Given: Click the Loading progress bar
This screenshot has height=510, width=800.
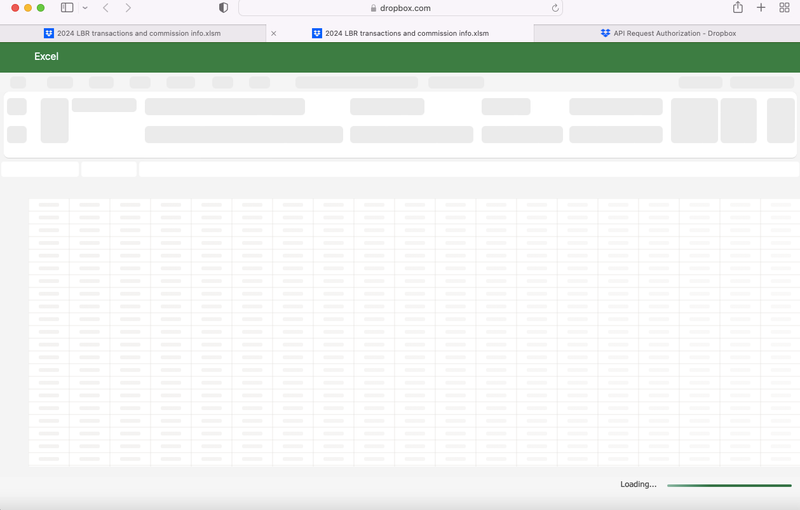Looking at the screenshot, I should [728, 485].
